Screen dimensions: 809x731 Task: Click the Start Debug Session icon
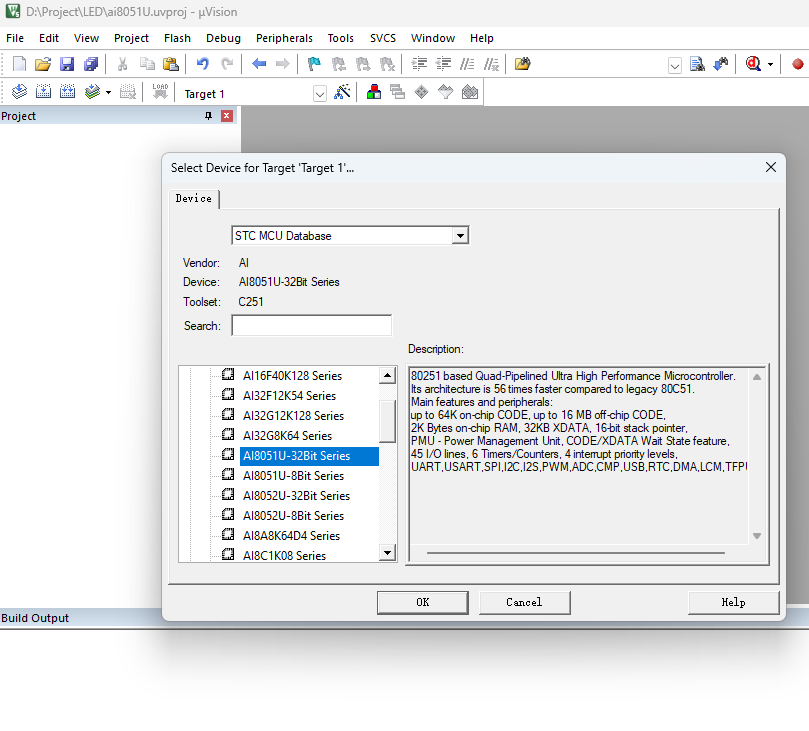pyautogui.click(x=753, y=64)
